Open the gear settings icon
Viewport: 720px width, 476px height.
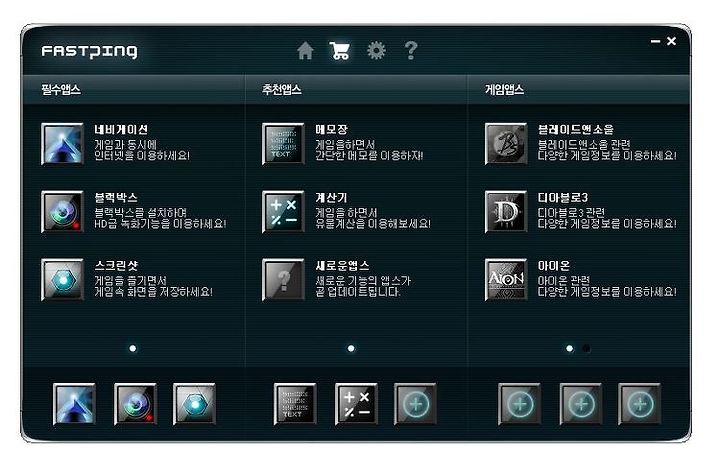click(376, 50)
